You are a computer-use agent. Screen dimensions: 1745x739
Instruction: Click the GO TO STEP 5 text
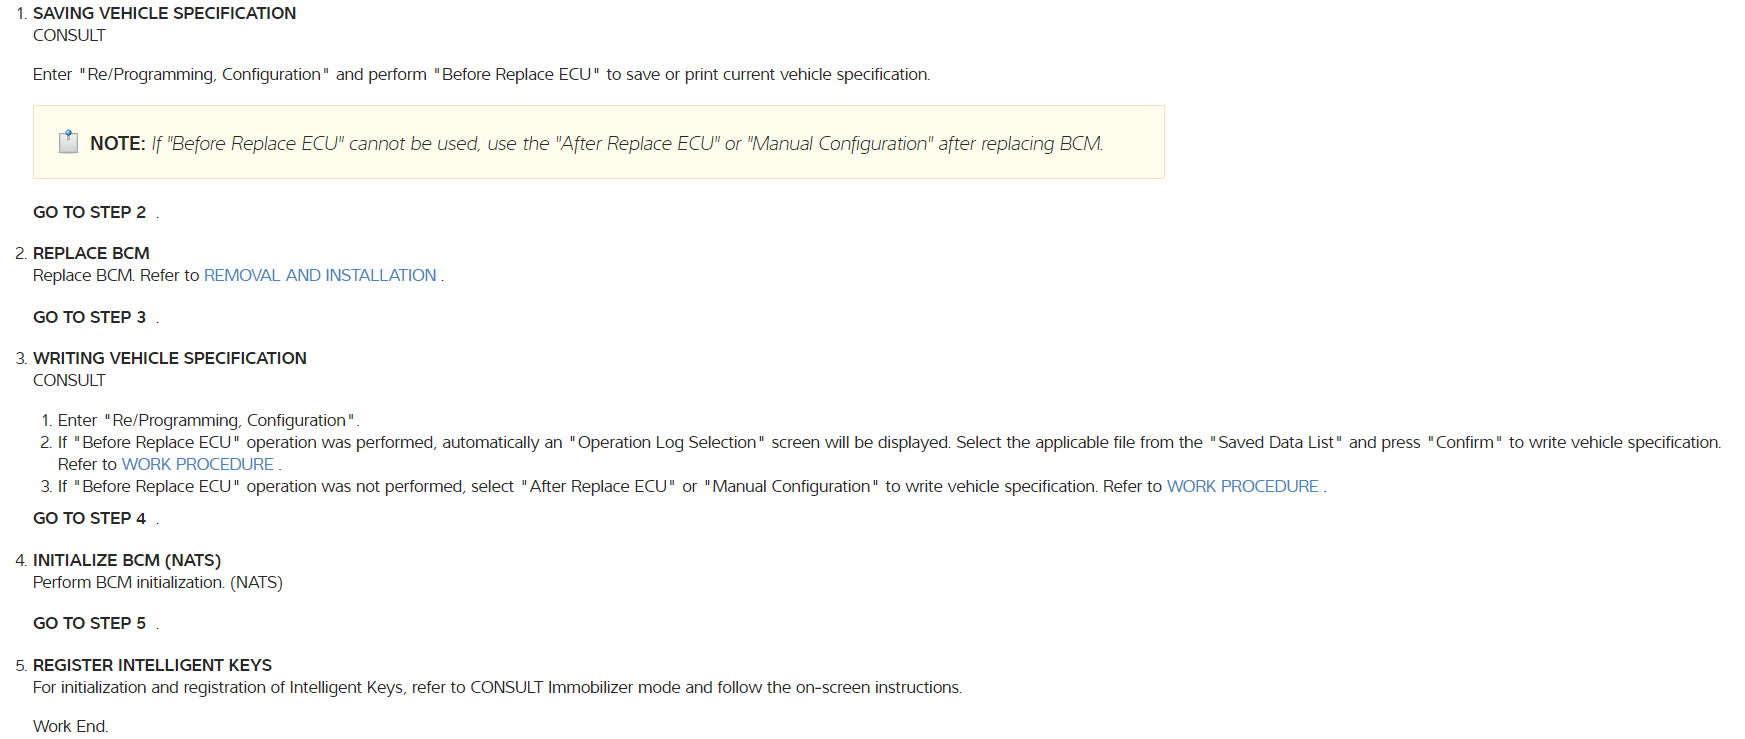click(89, 623)
